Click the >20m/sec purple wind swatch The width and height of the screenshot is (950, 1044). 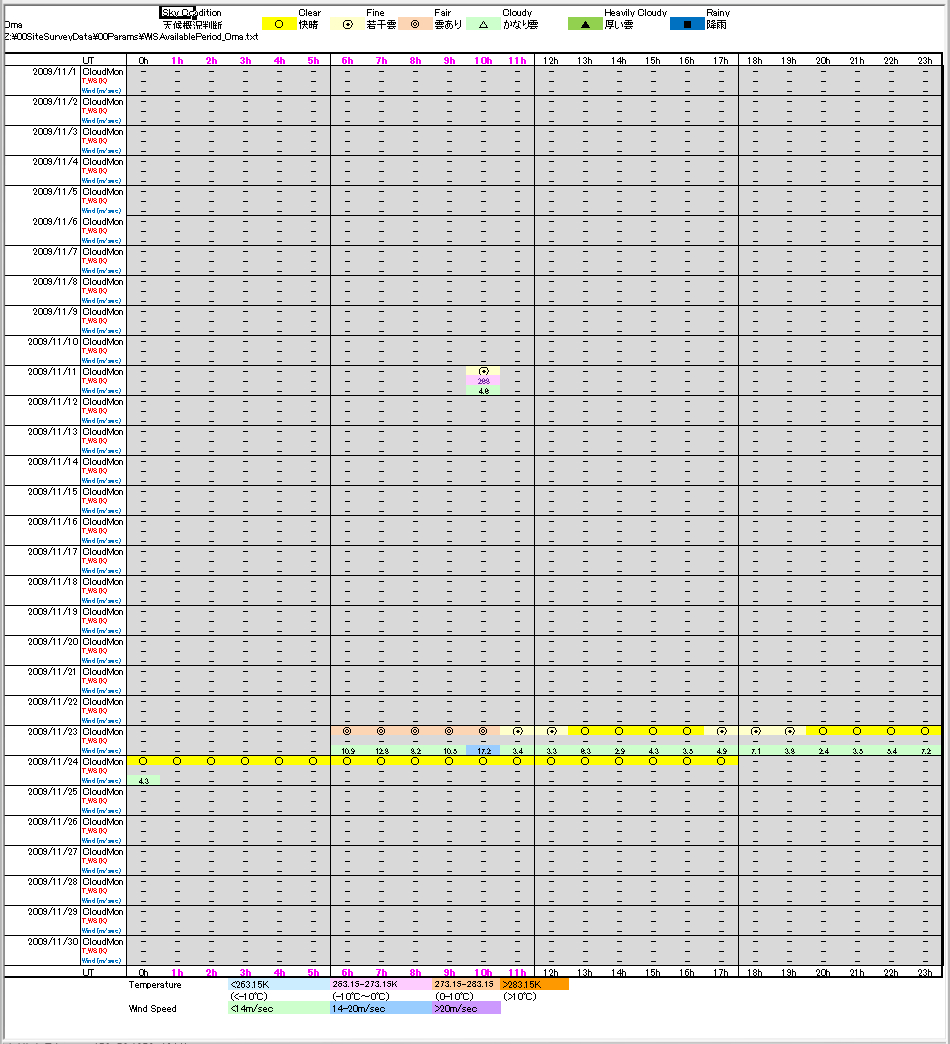[466, 1008]
